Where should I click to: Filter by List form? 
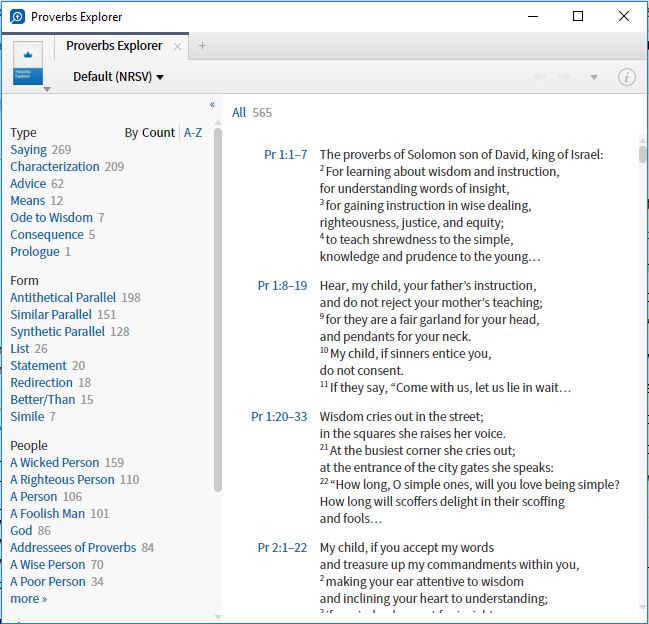click(x=20, y=348)
